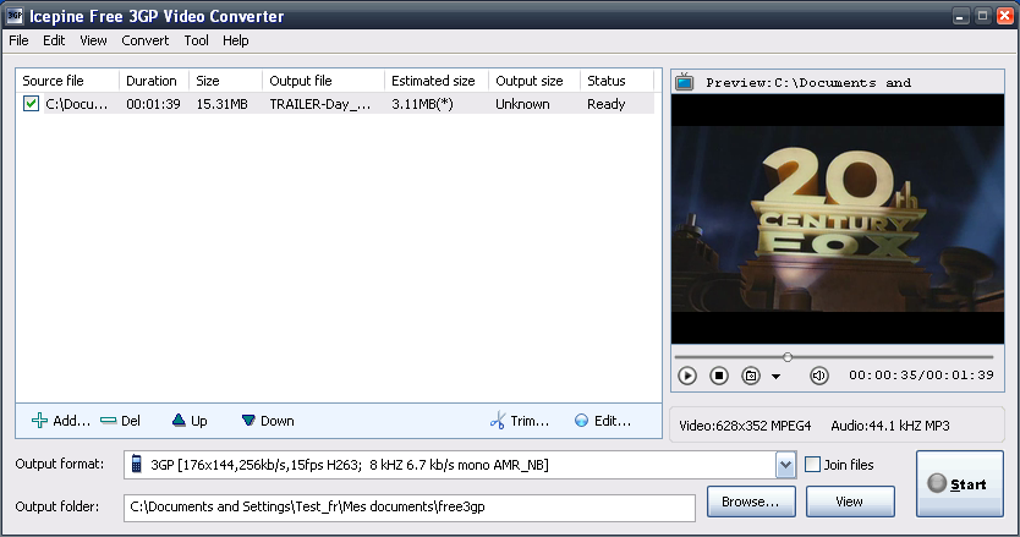Viewport: 1020px width, 537px height.
Task: Click the 15.31MB size value
Action: tap(222, 104)
